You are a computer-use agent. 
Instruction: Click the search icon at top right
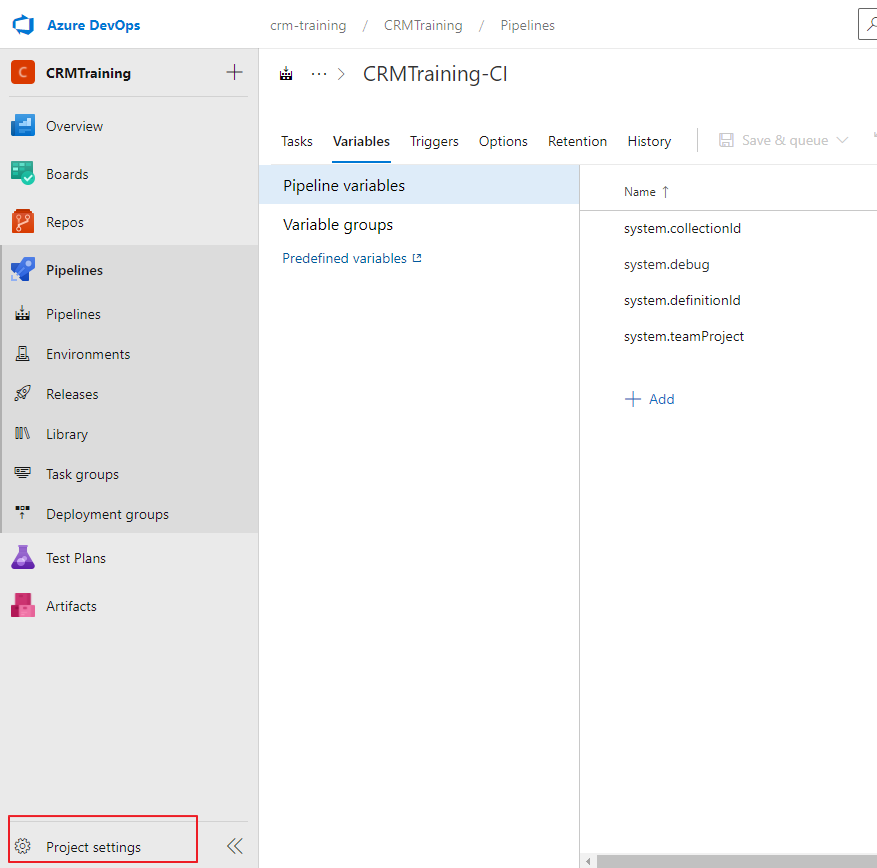pos(870,24)
